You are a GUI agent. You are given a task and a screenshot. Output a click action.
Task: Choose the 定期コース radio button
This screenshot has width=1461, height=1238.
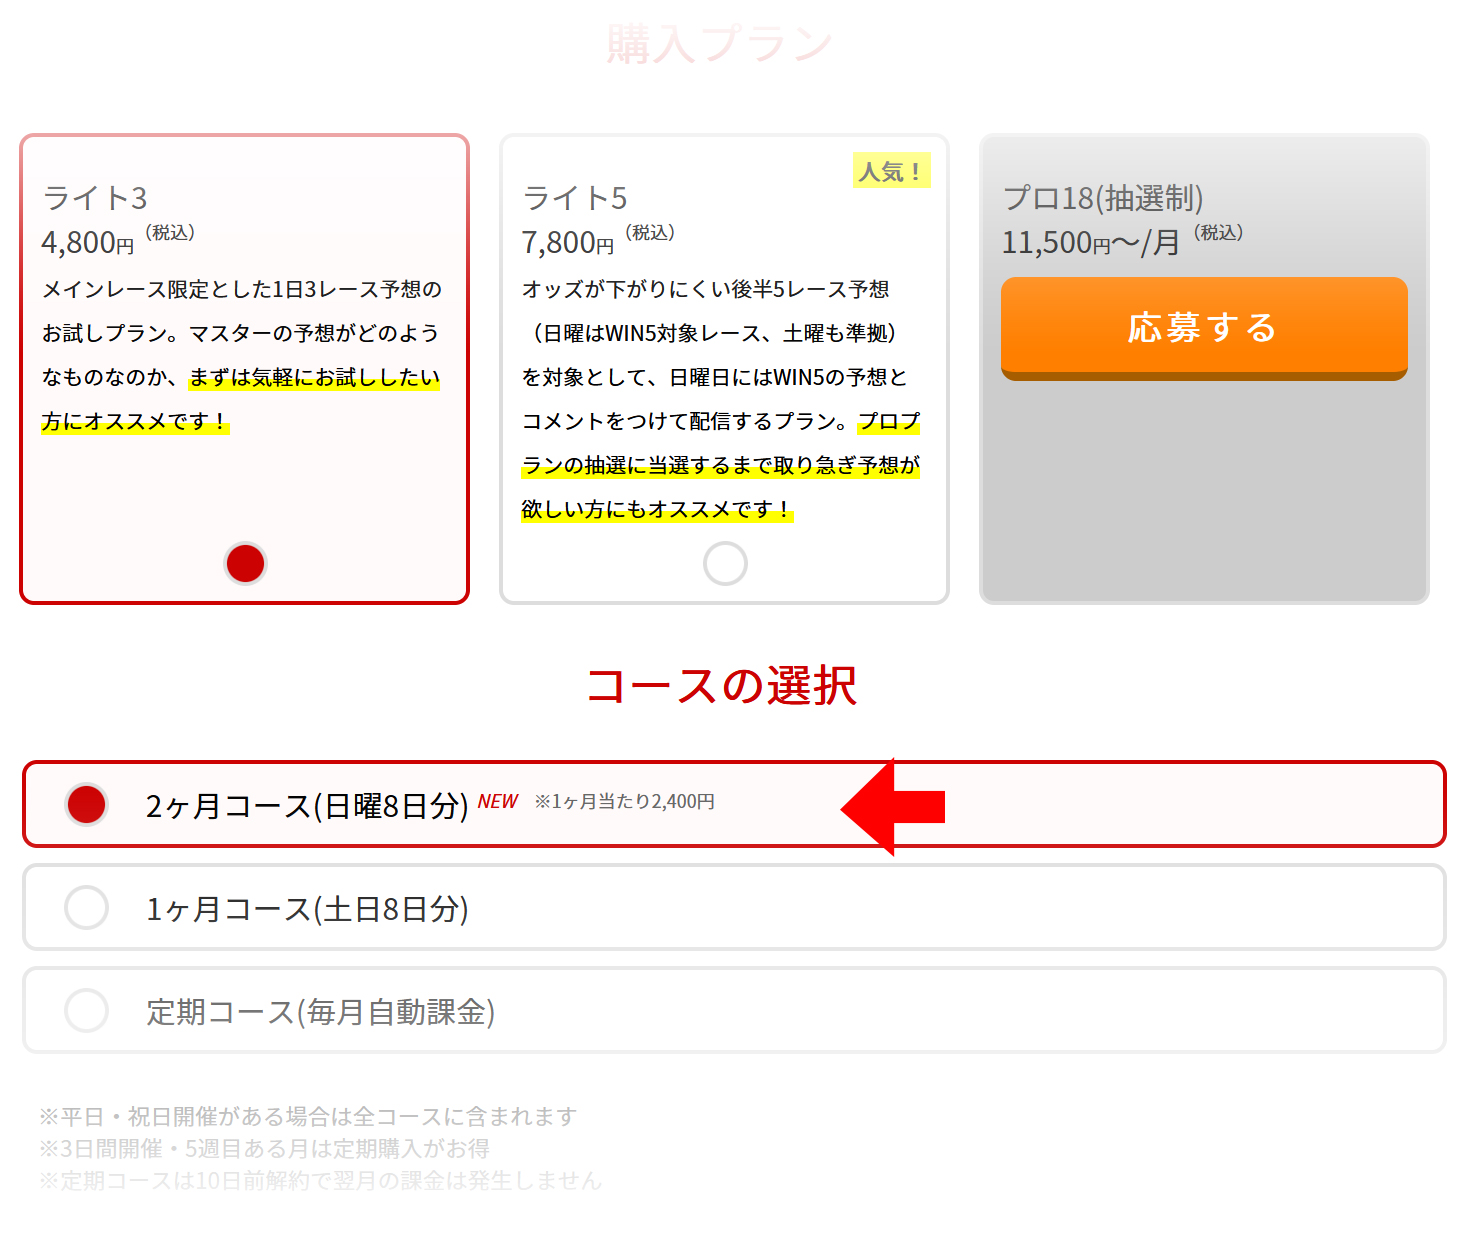(x=87, y=1010)
